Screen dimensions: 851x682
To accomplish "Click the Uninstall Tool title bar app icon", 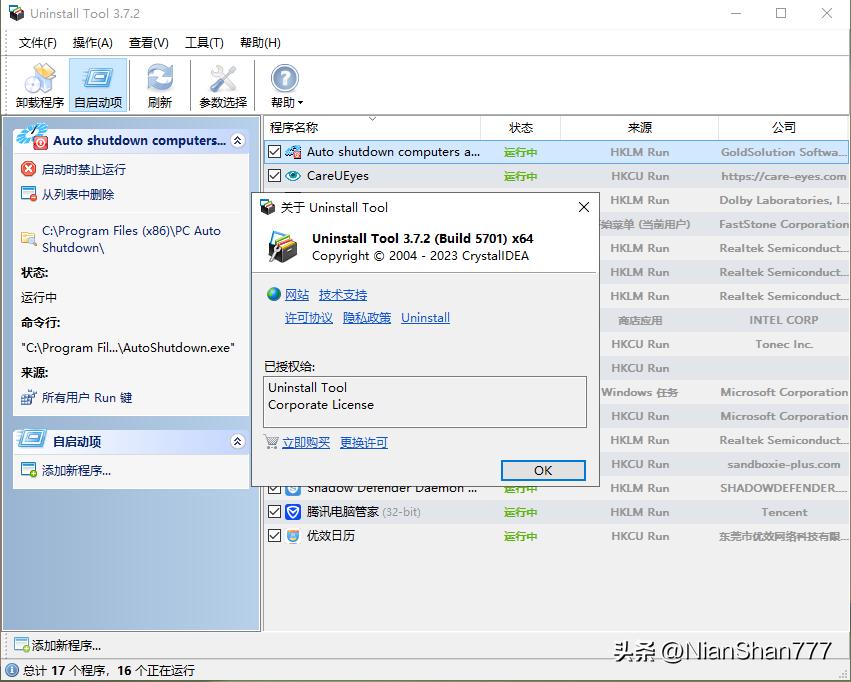I will tap(16, 13).
